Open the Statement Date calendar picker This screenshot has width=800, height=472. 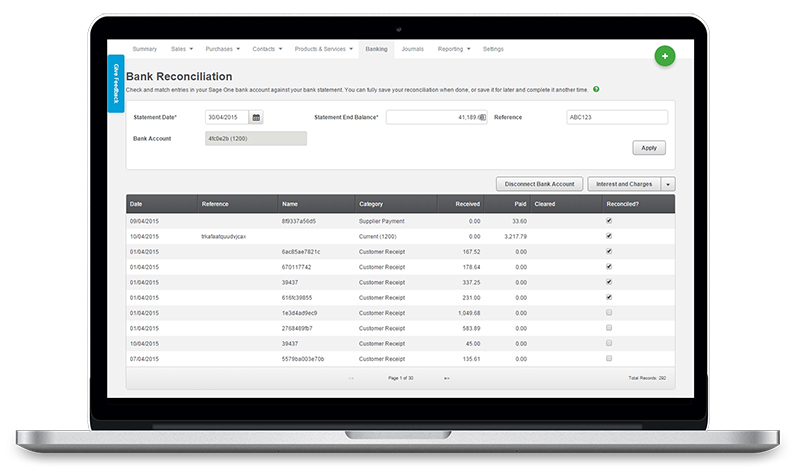pyautogui.click(x=256, y=118)
